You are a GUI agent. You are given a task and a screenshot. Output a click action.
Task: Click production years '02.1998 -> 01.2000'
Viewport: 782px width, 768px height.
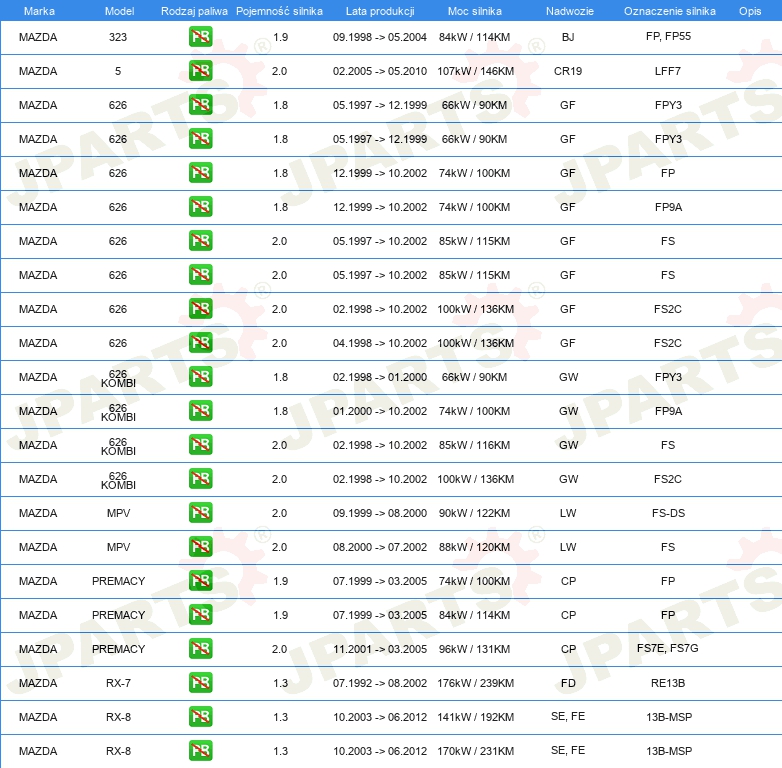(x=380, y=377)
